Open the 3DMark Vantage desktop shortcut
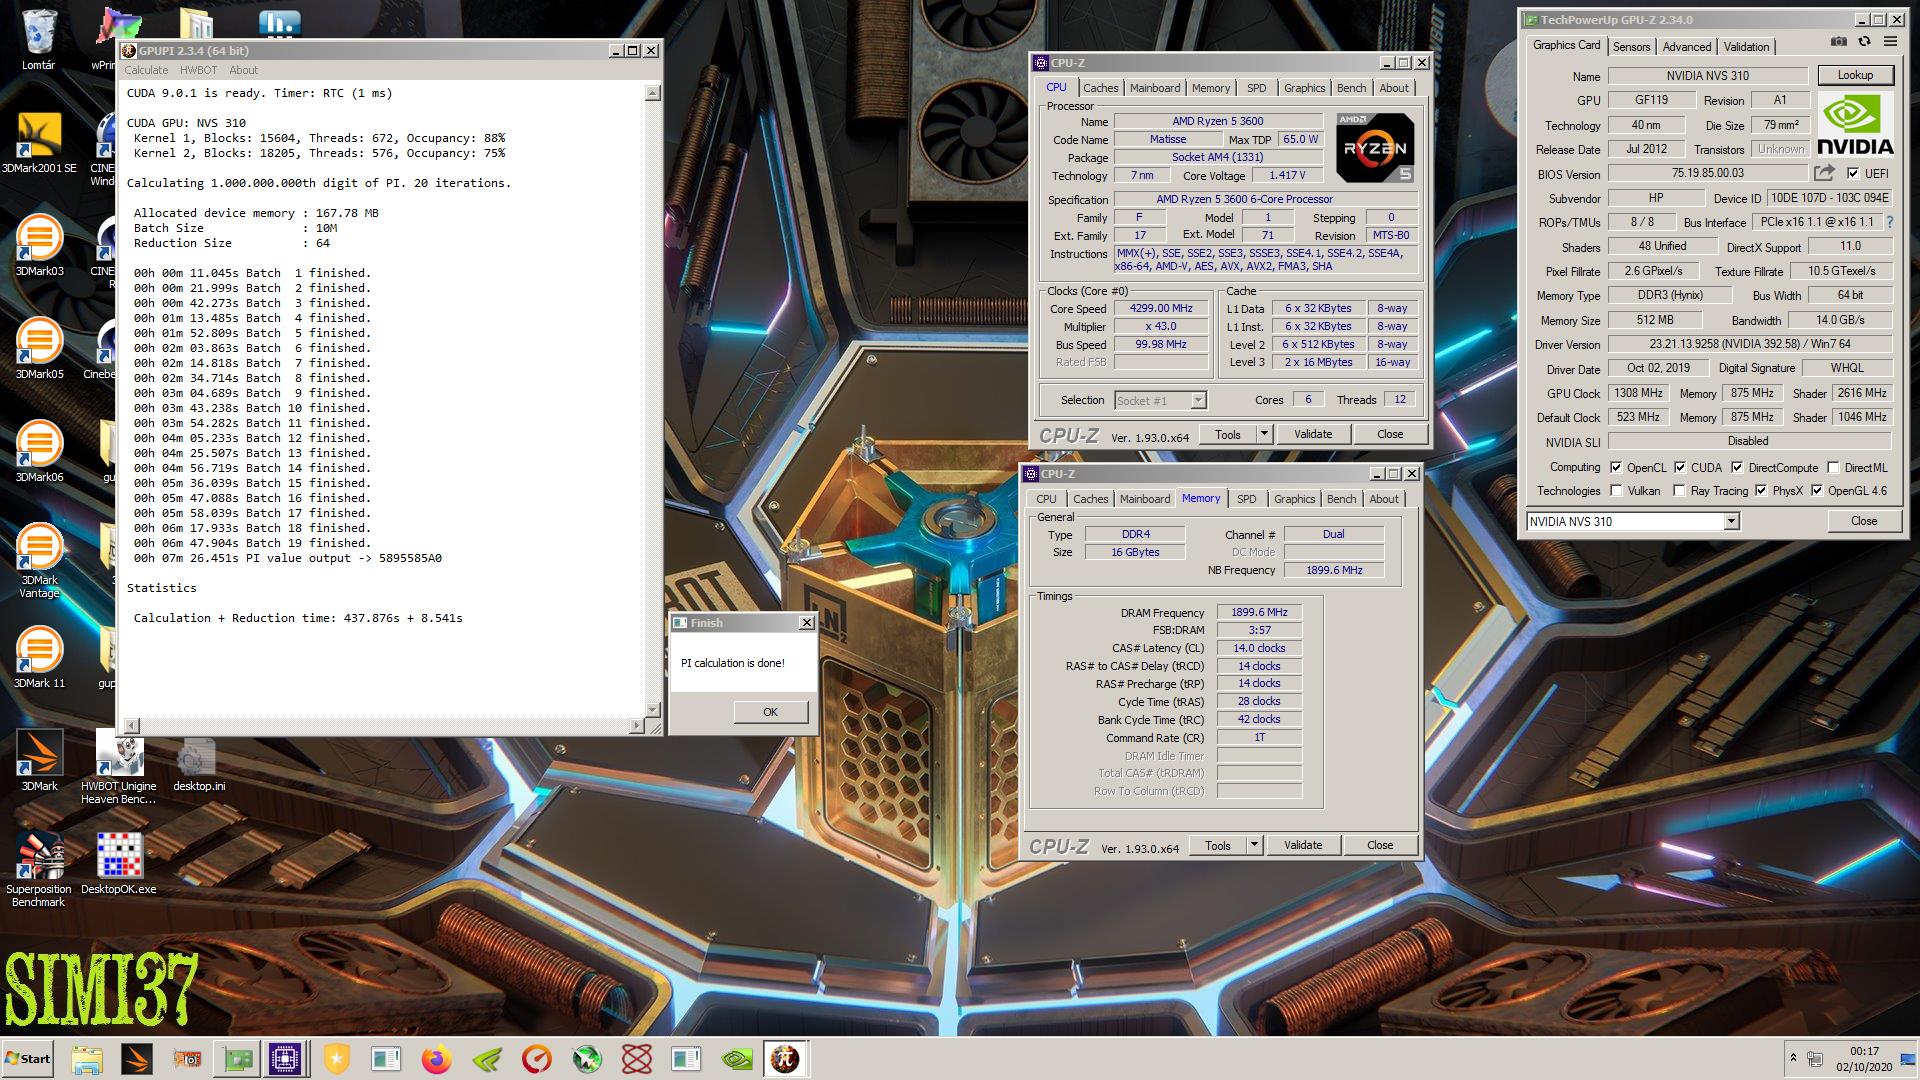Image resolution: width=1920 pixels, height=1080 pixels. coord(39,561)
